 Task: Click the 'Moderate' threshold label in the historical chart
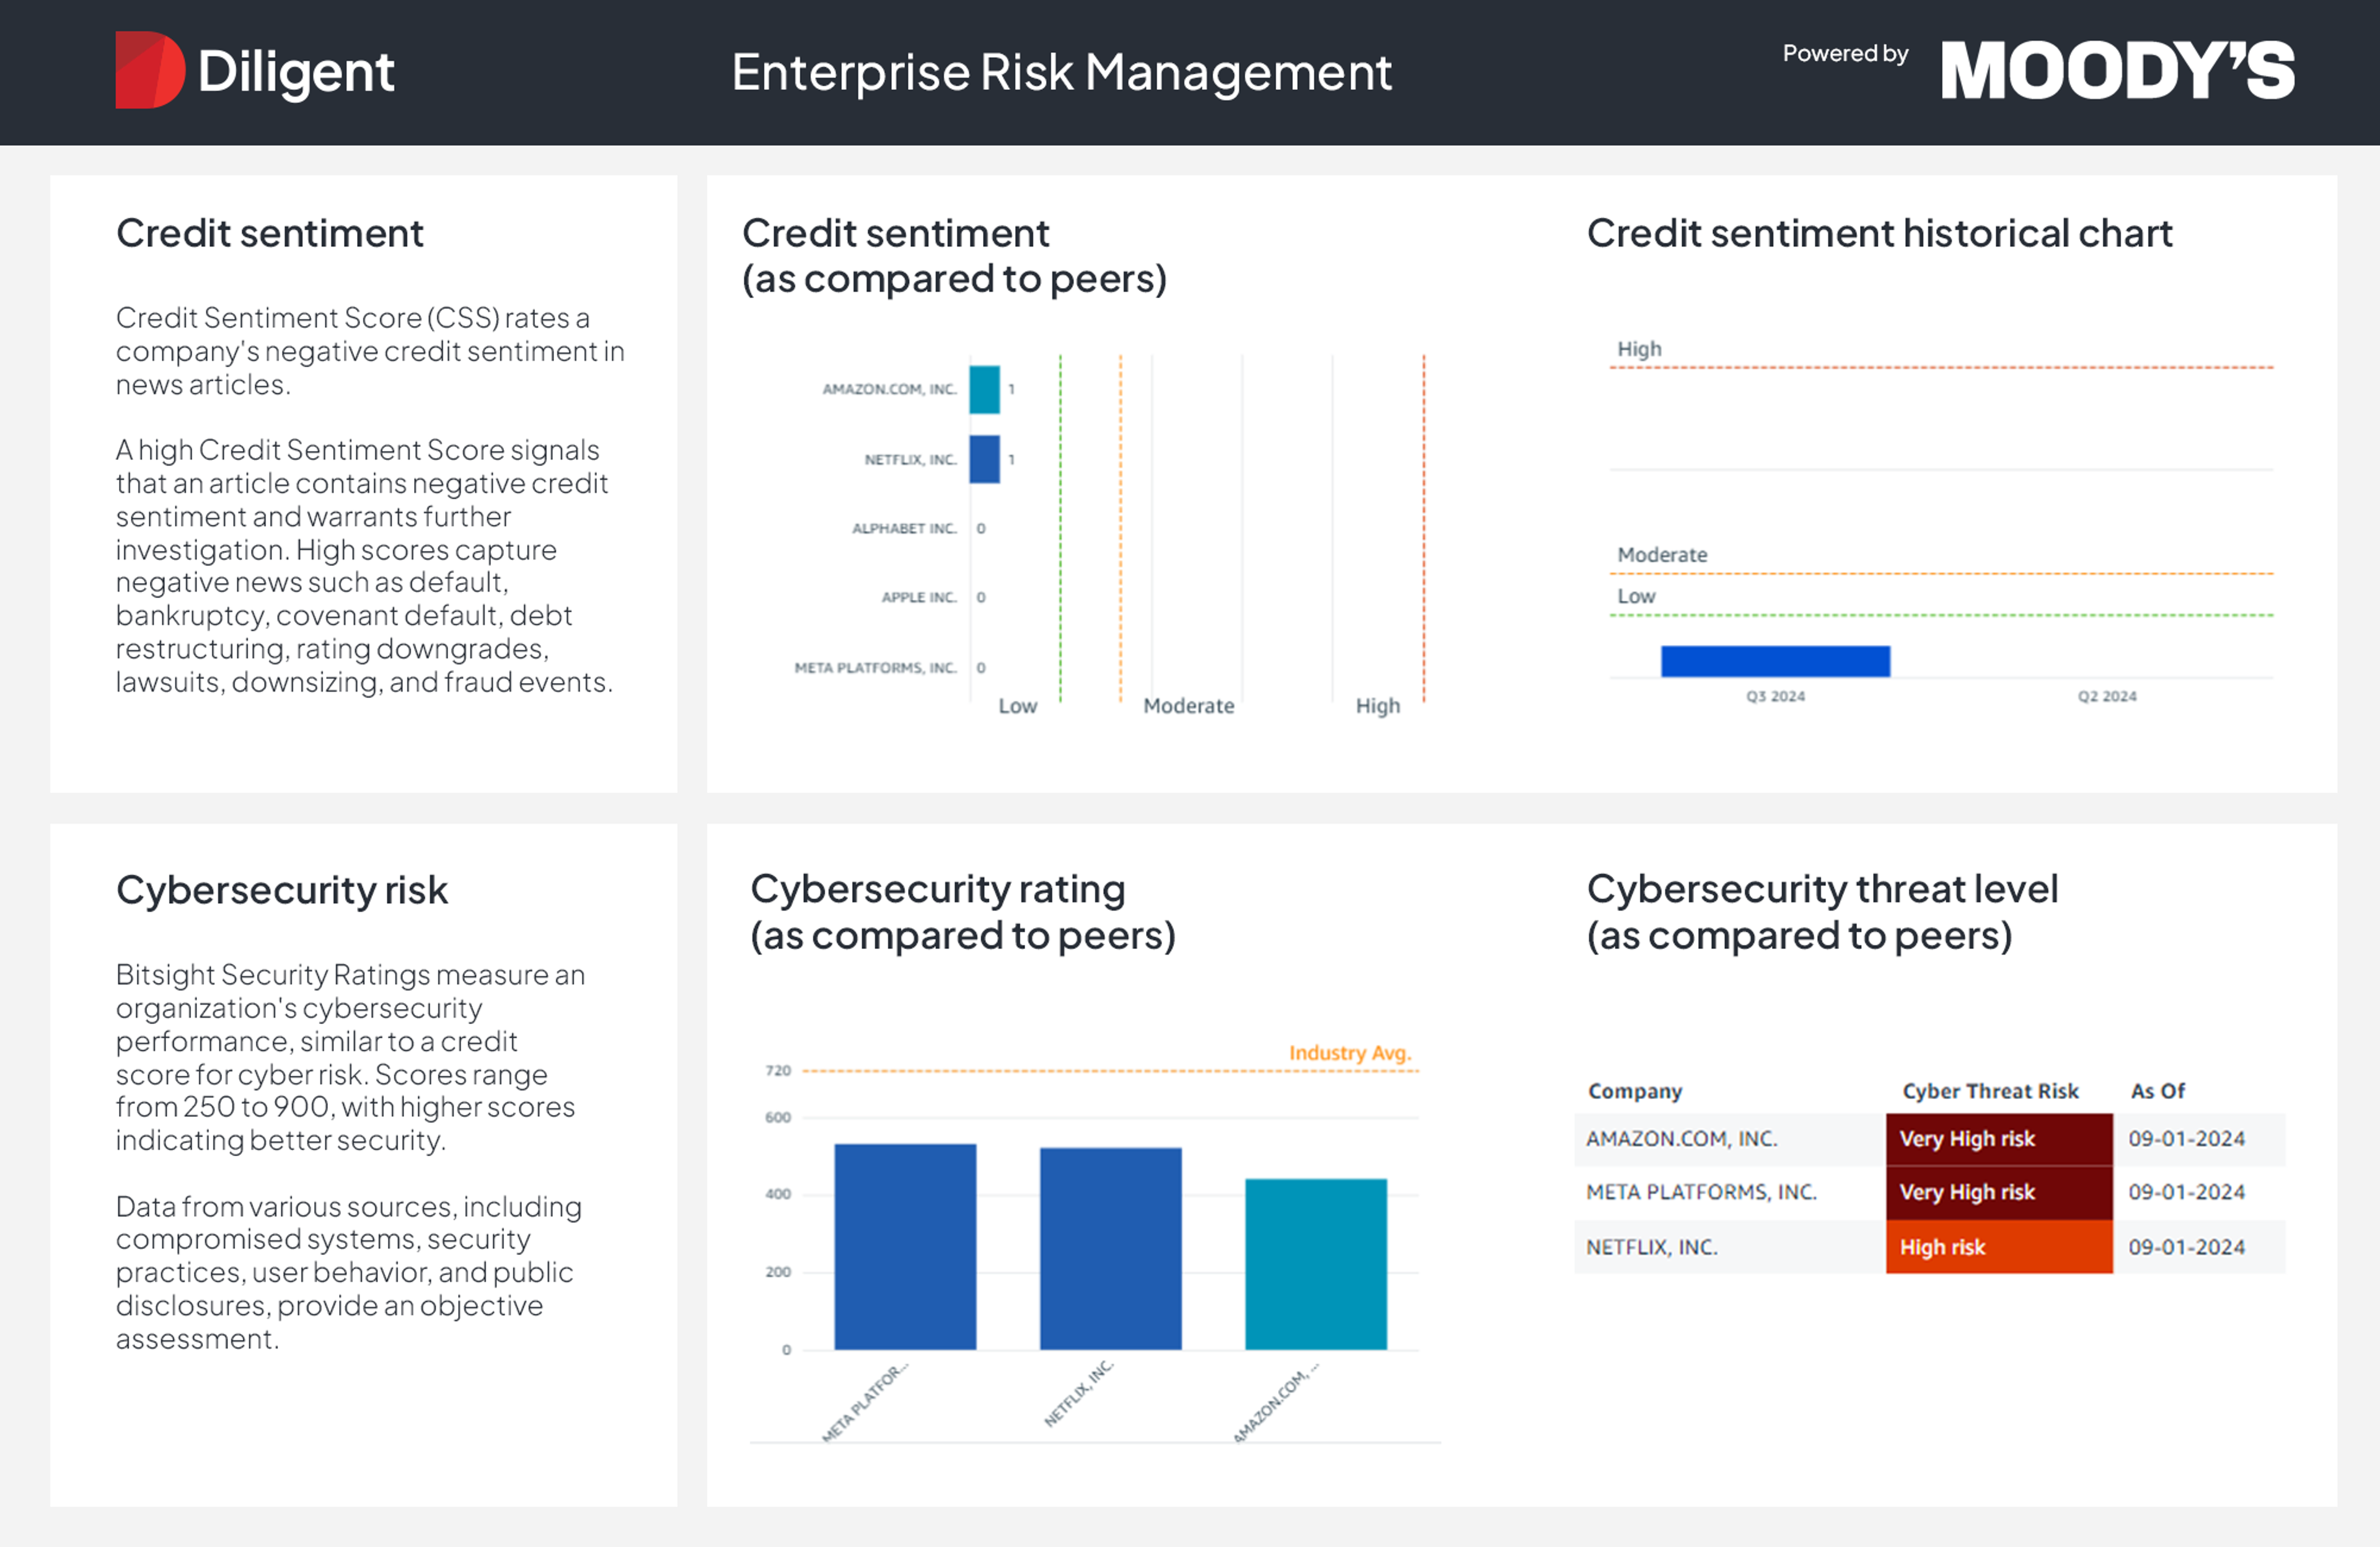pos(1662,555)
